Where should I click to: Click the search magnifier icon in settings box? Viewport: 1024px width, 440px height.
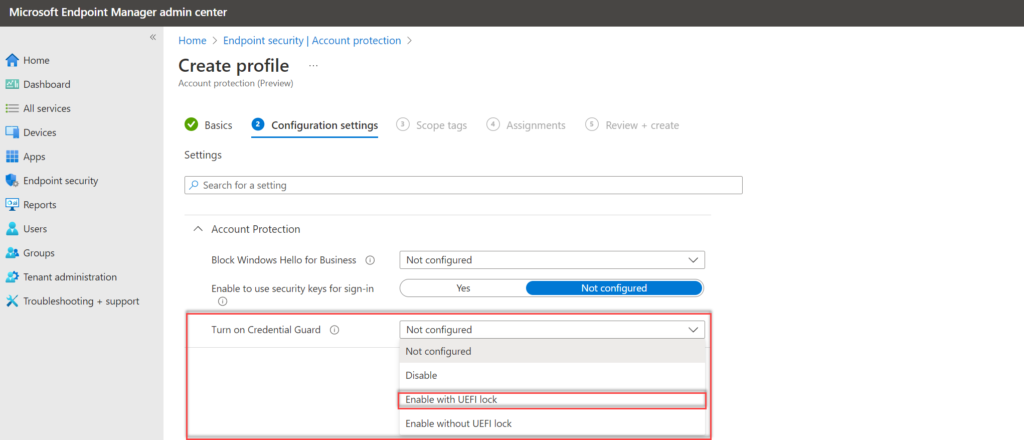coord(194,185)
